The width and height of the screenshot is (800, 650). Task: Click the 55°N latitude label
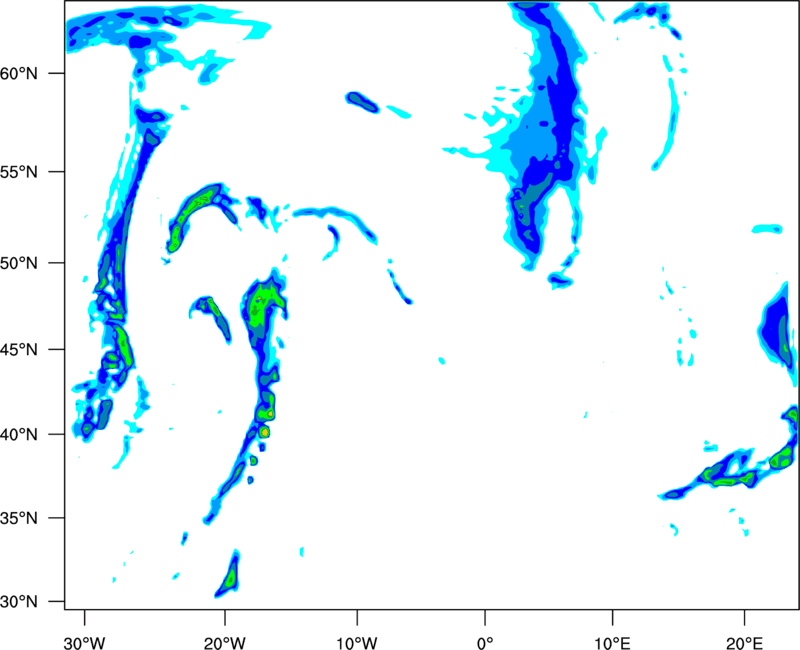(19, 172)
